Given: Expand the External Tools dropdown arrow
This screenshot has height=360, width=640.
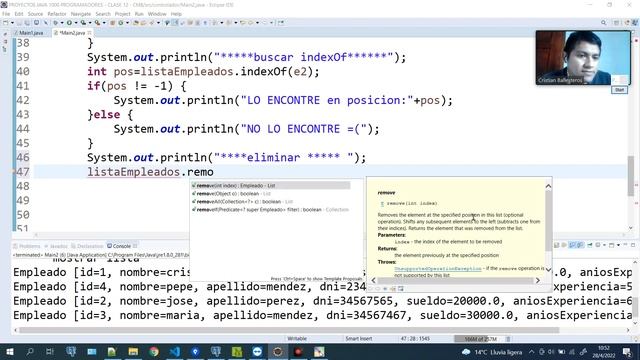Looking at the screenshot, I should [103, 23].
